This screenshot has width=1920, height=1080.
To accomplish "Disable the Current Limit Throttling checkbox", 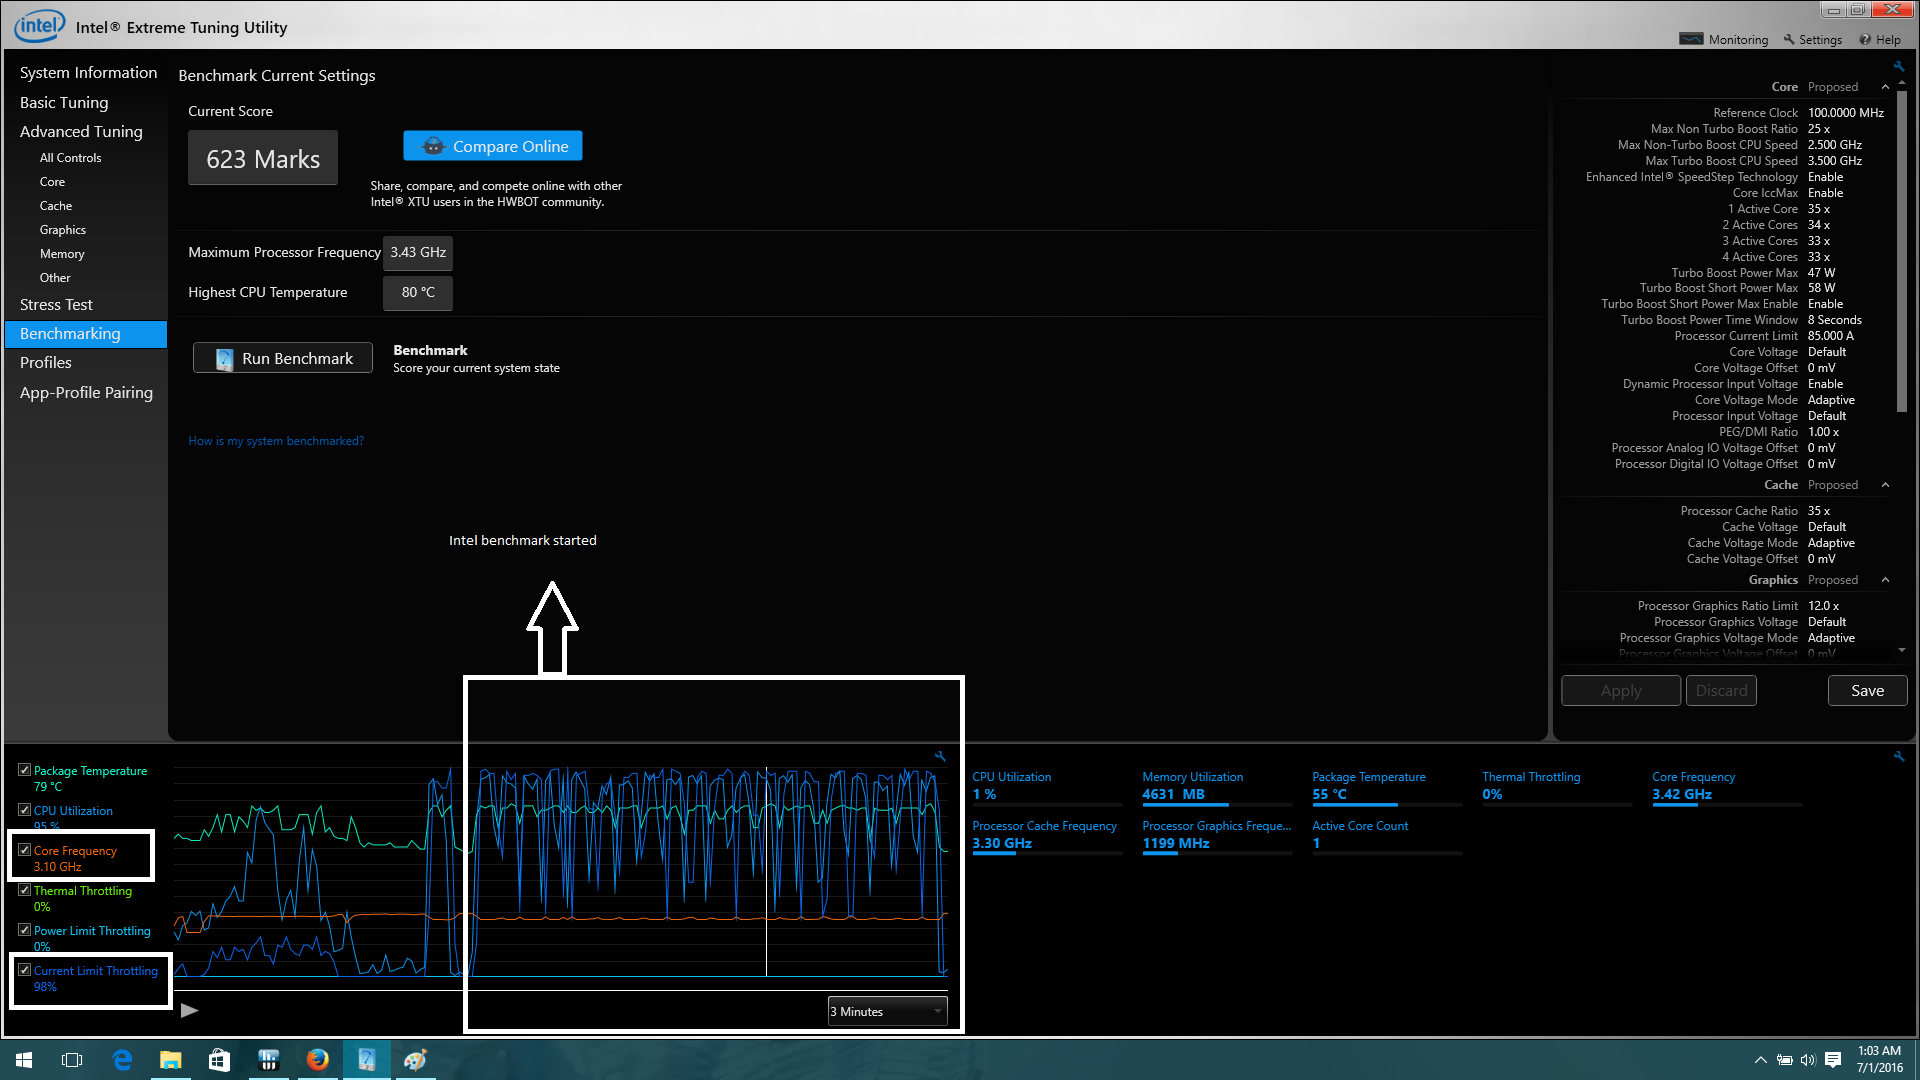I will point(24,970).
